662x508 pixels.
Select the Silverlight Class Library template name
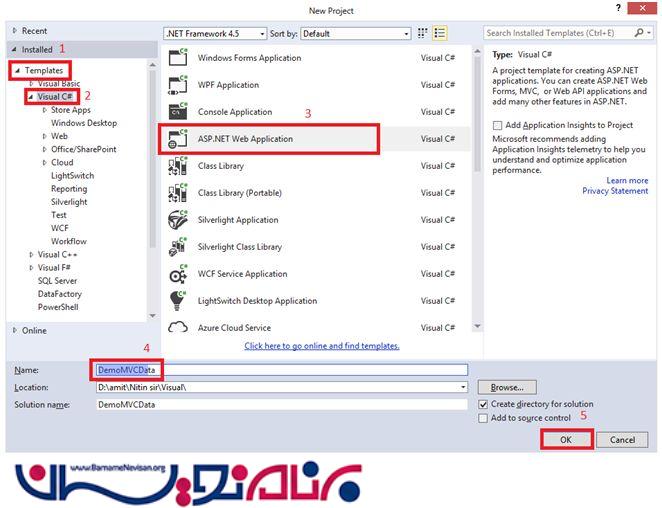tap(240, 247)
